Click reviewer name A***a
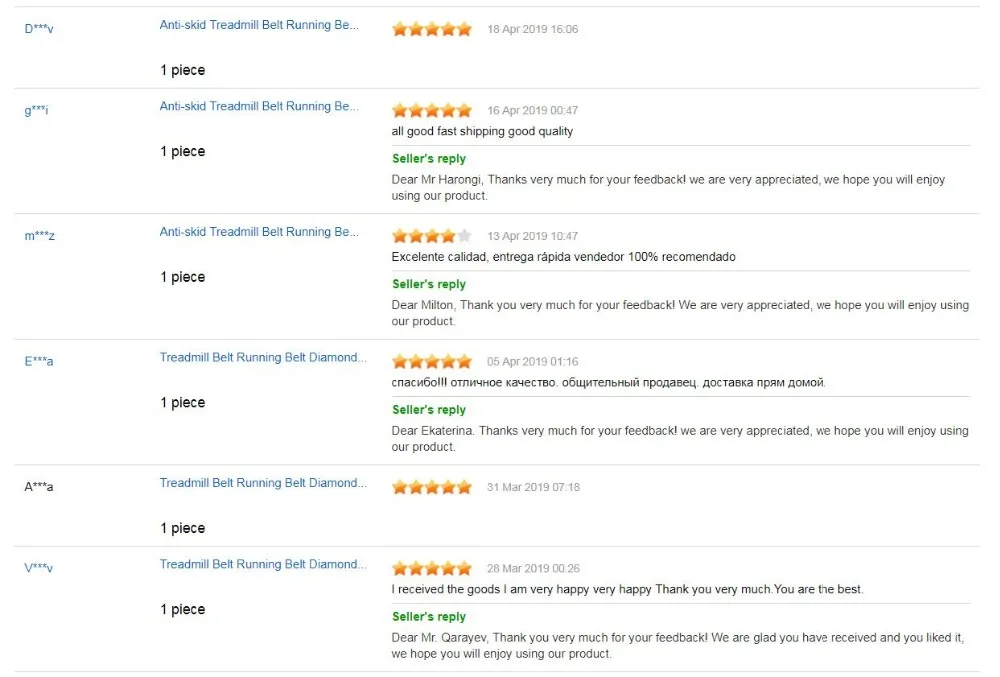 point(39,486)
